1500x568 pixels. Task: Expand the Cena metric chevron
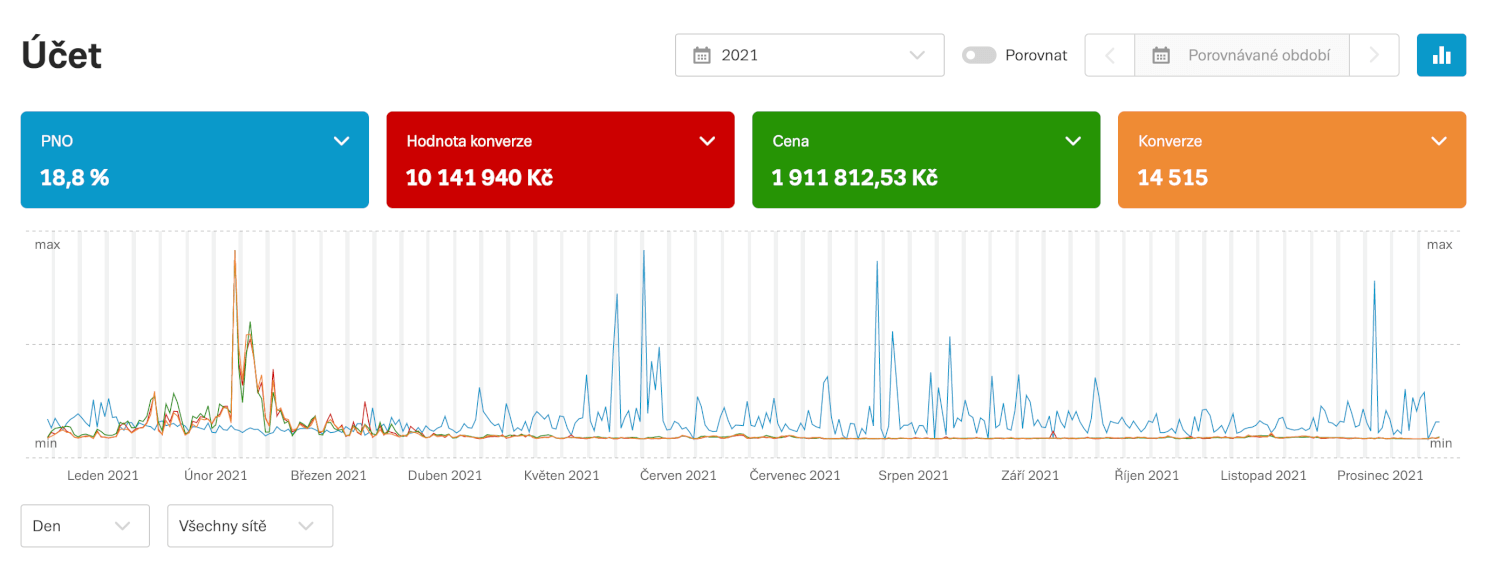[x=1074, y=141]
